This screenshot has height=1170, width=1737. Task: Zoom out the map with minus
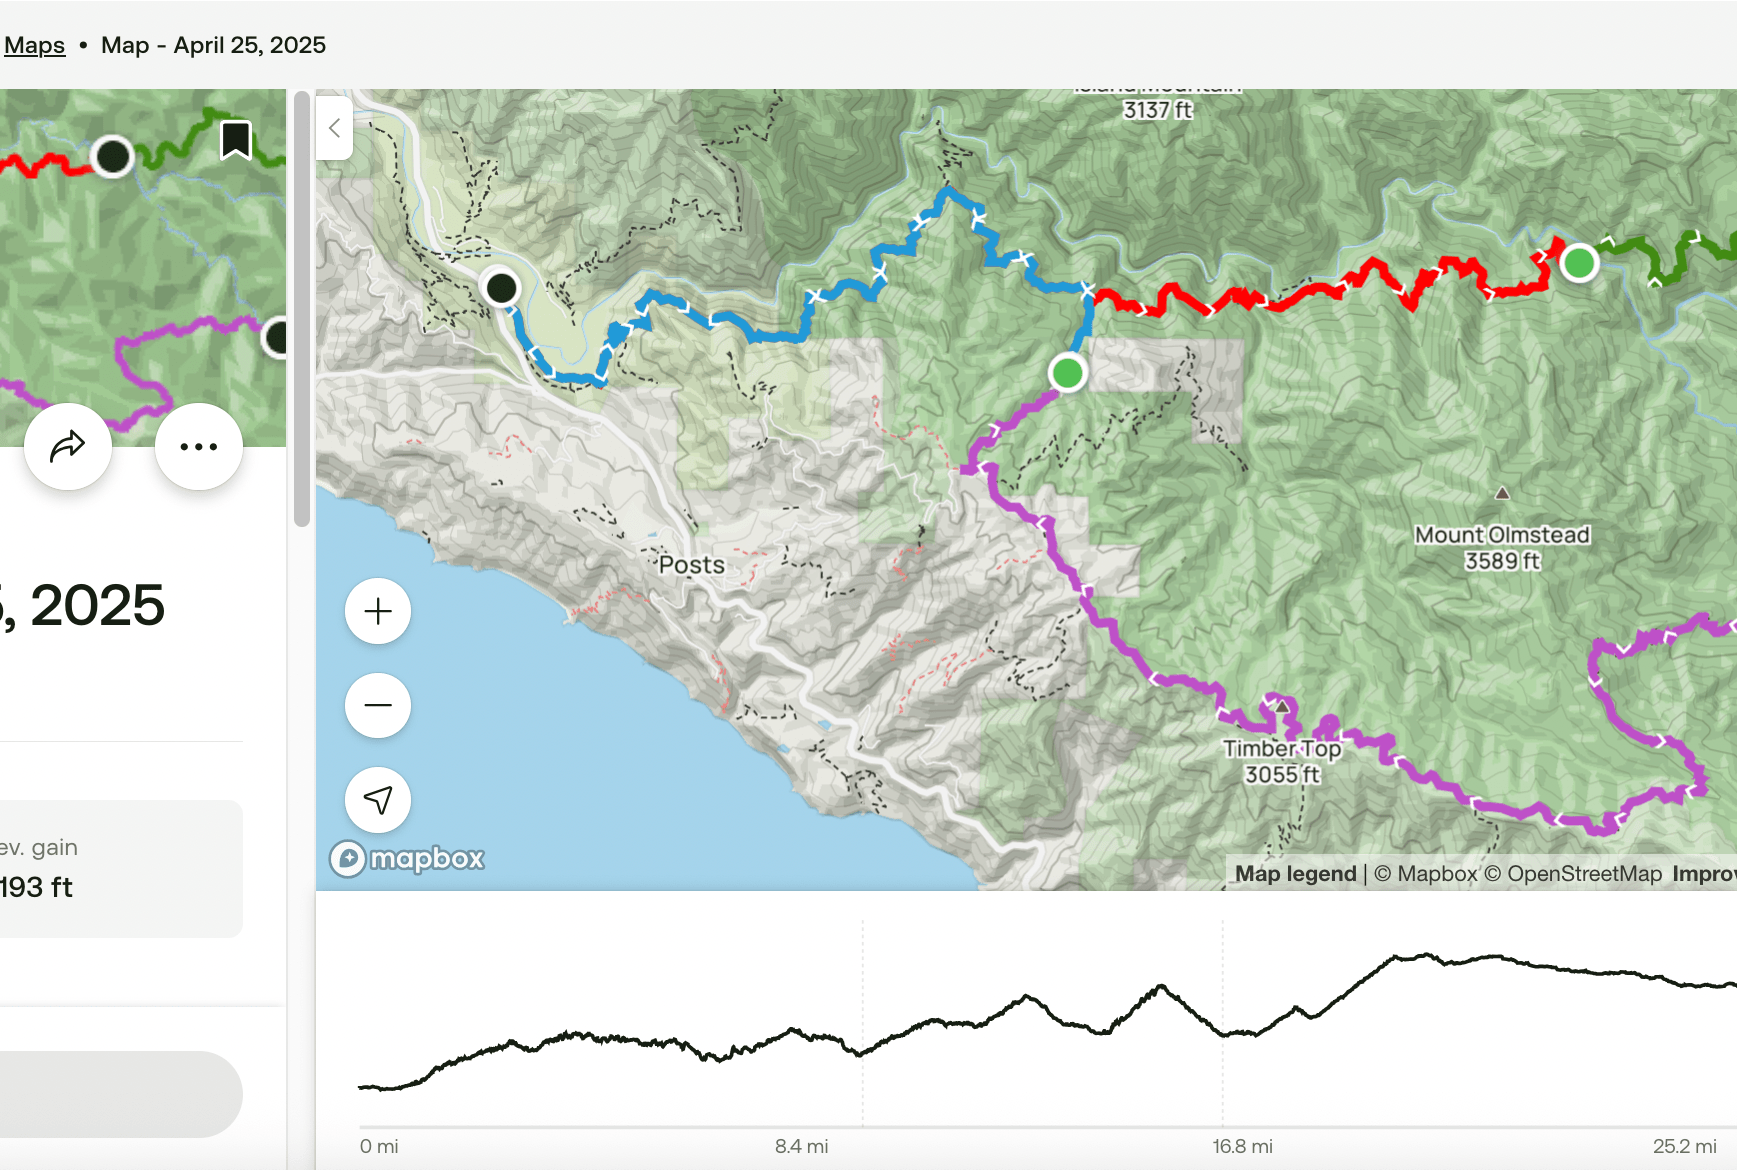click(378, 705)
